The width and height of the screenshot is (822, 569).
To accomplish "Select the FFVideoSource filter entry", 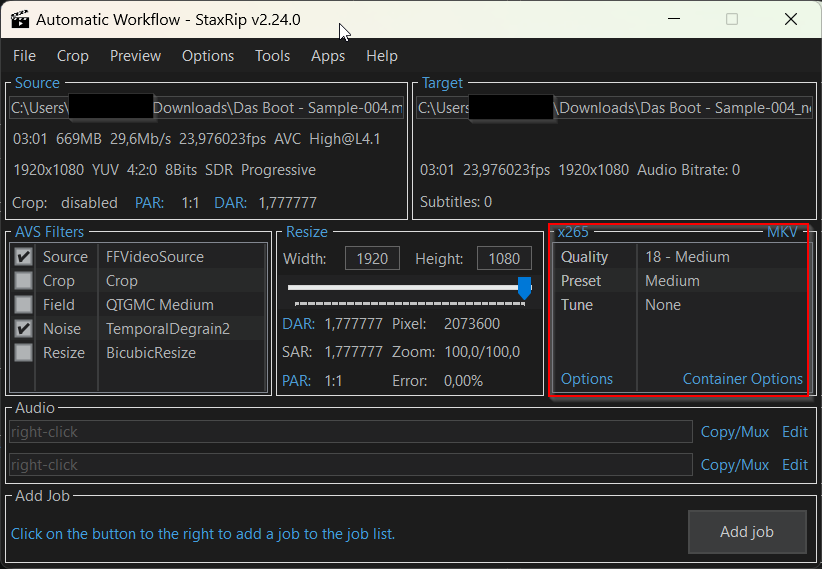I will click(x=155, y=256).
